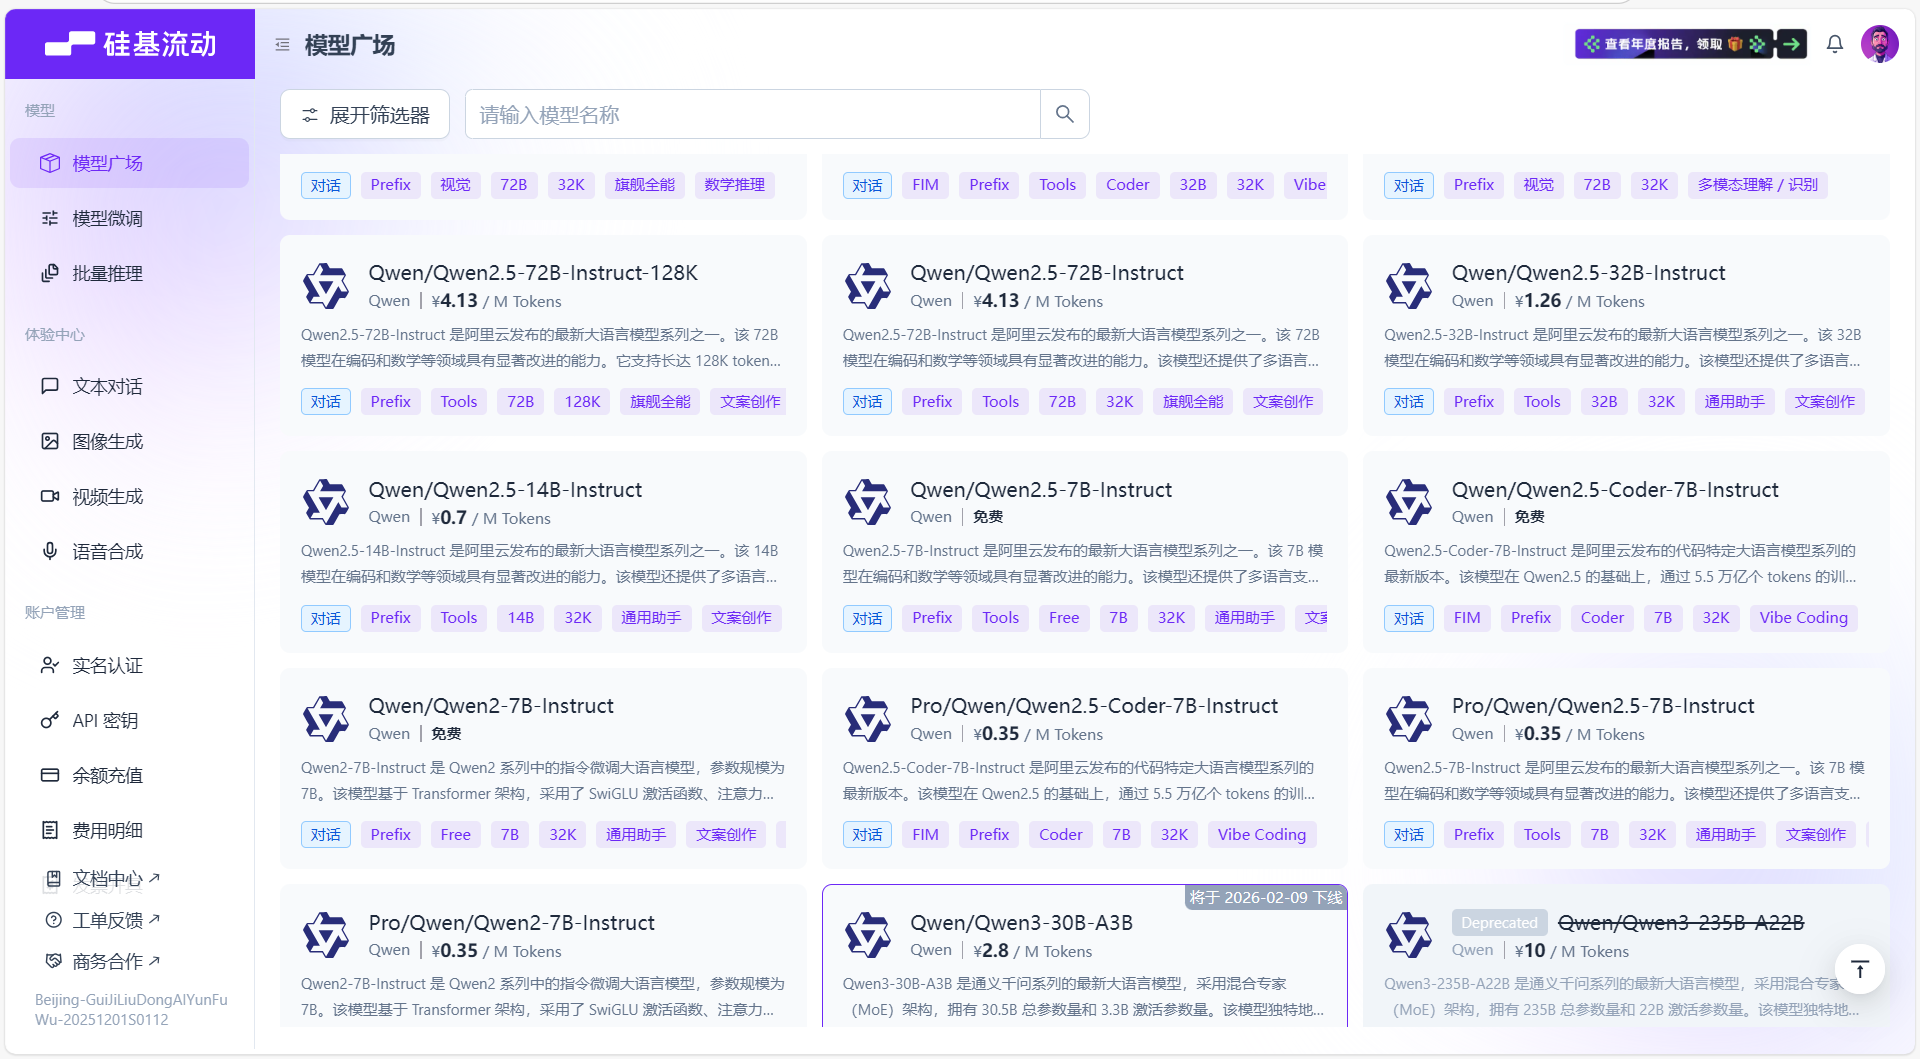
Task: Click the search magnifier icon
Action: coord(1064,114)
